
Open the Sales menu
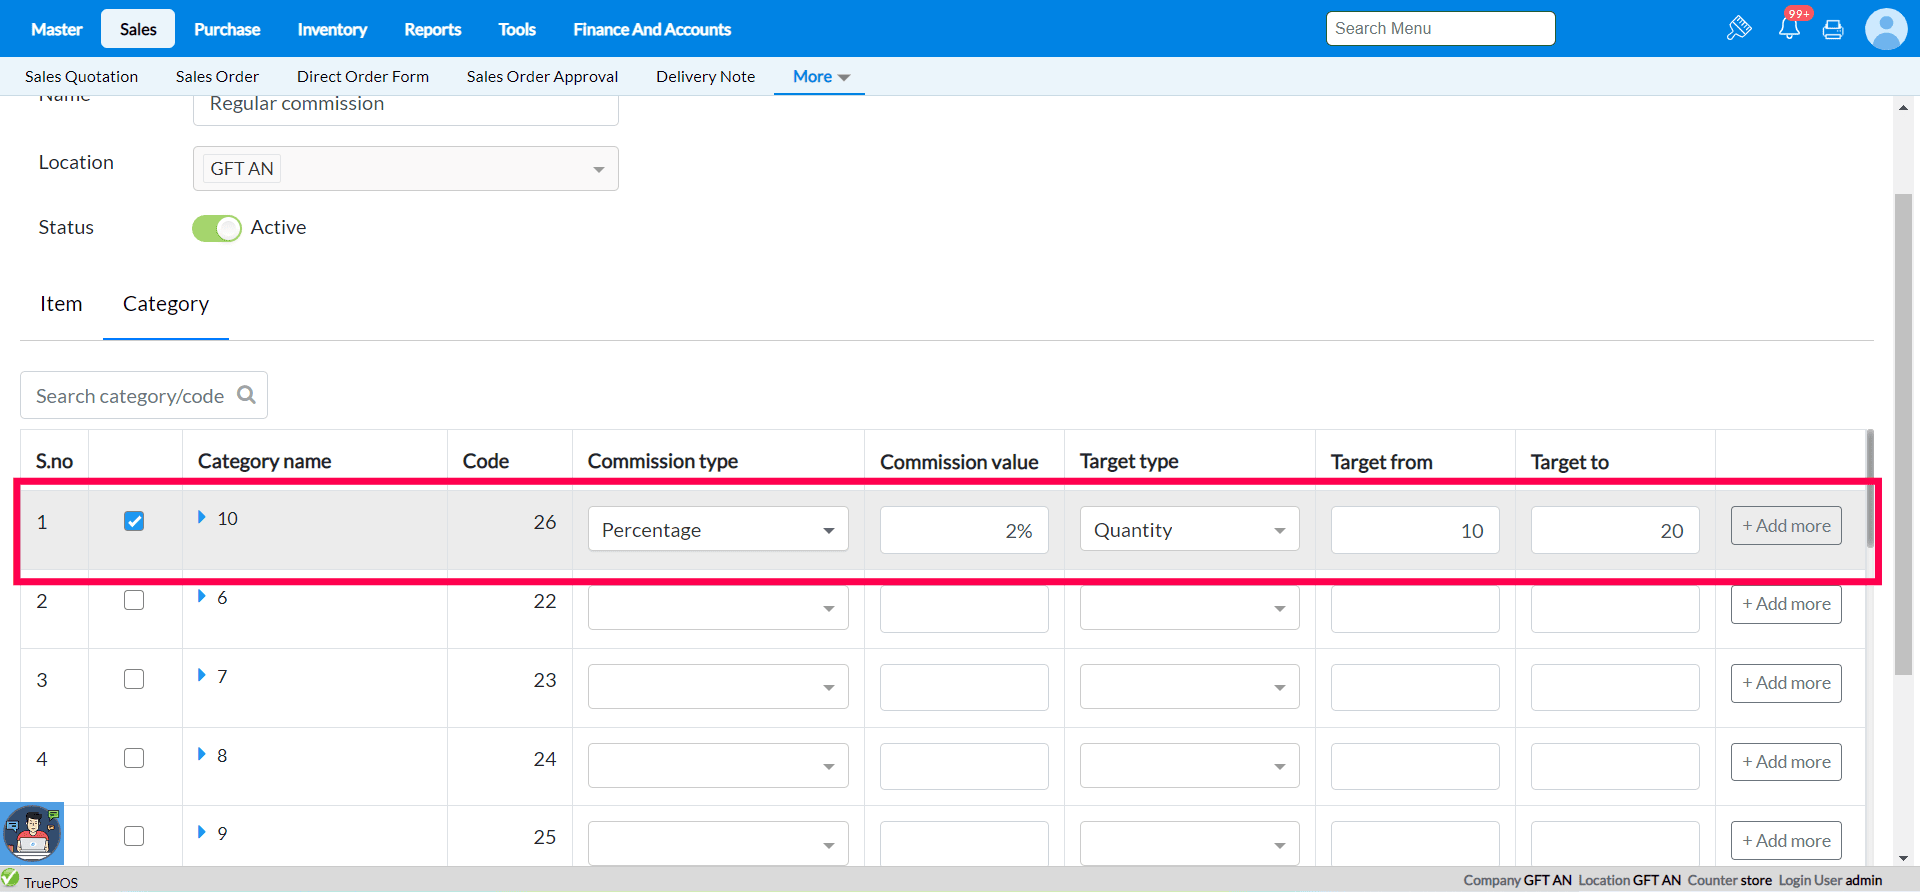(x=138, y=29)
